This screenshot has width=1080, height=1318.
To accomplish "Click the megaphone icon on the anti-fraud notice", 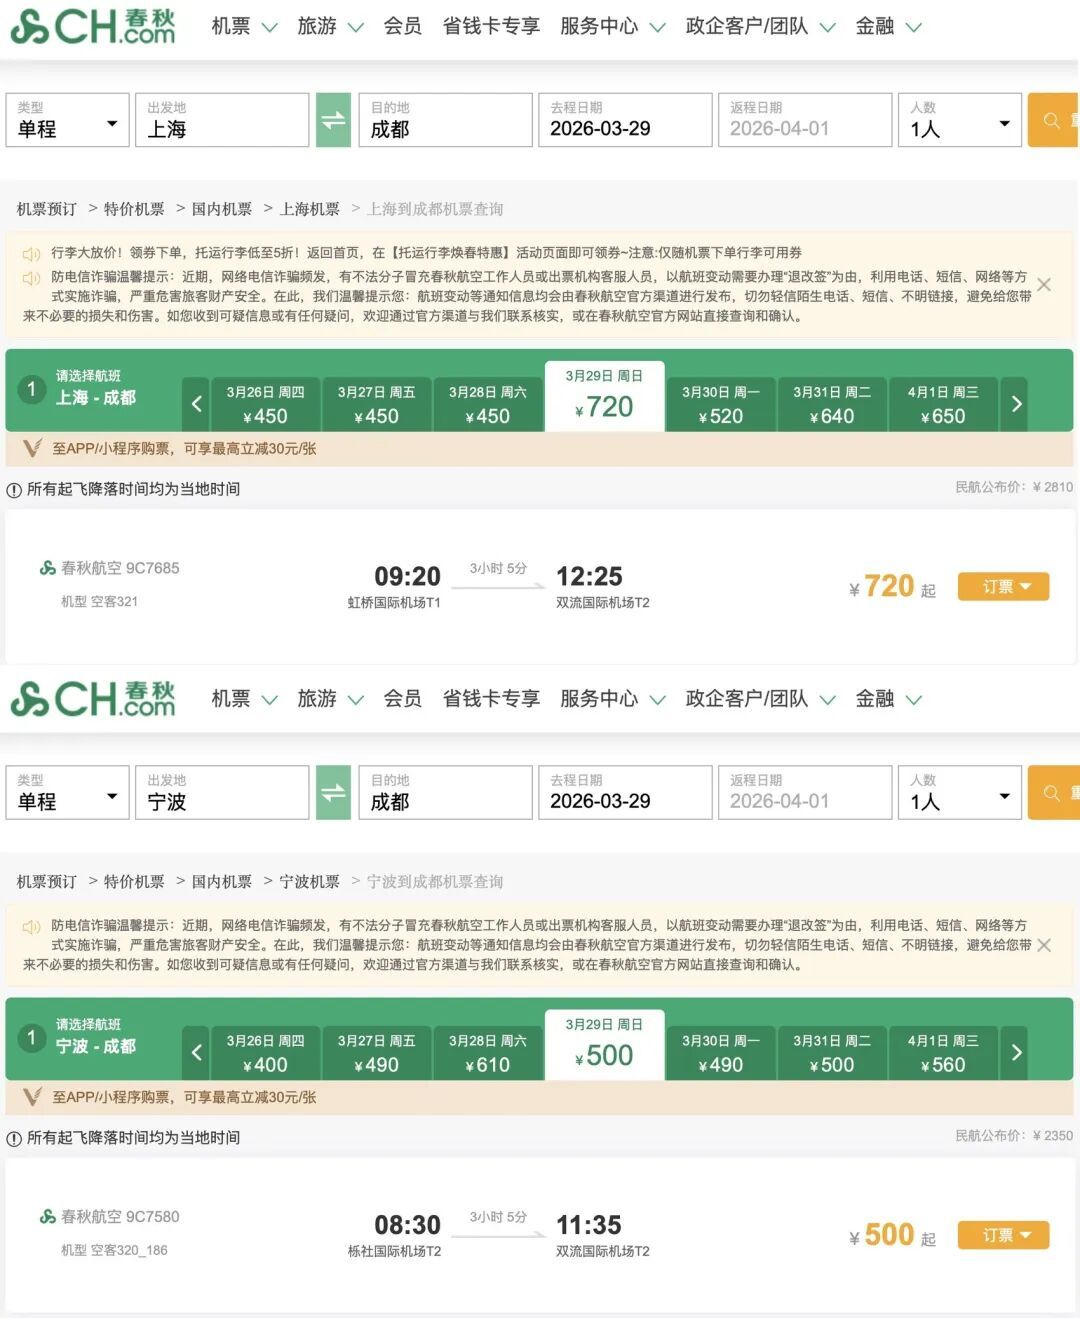I will click(31, 278).
